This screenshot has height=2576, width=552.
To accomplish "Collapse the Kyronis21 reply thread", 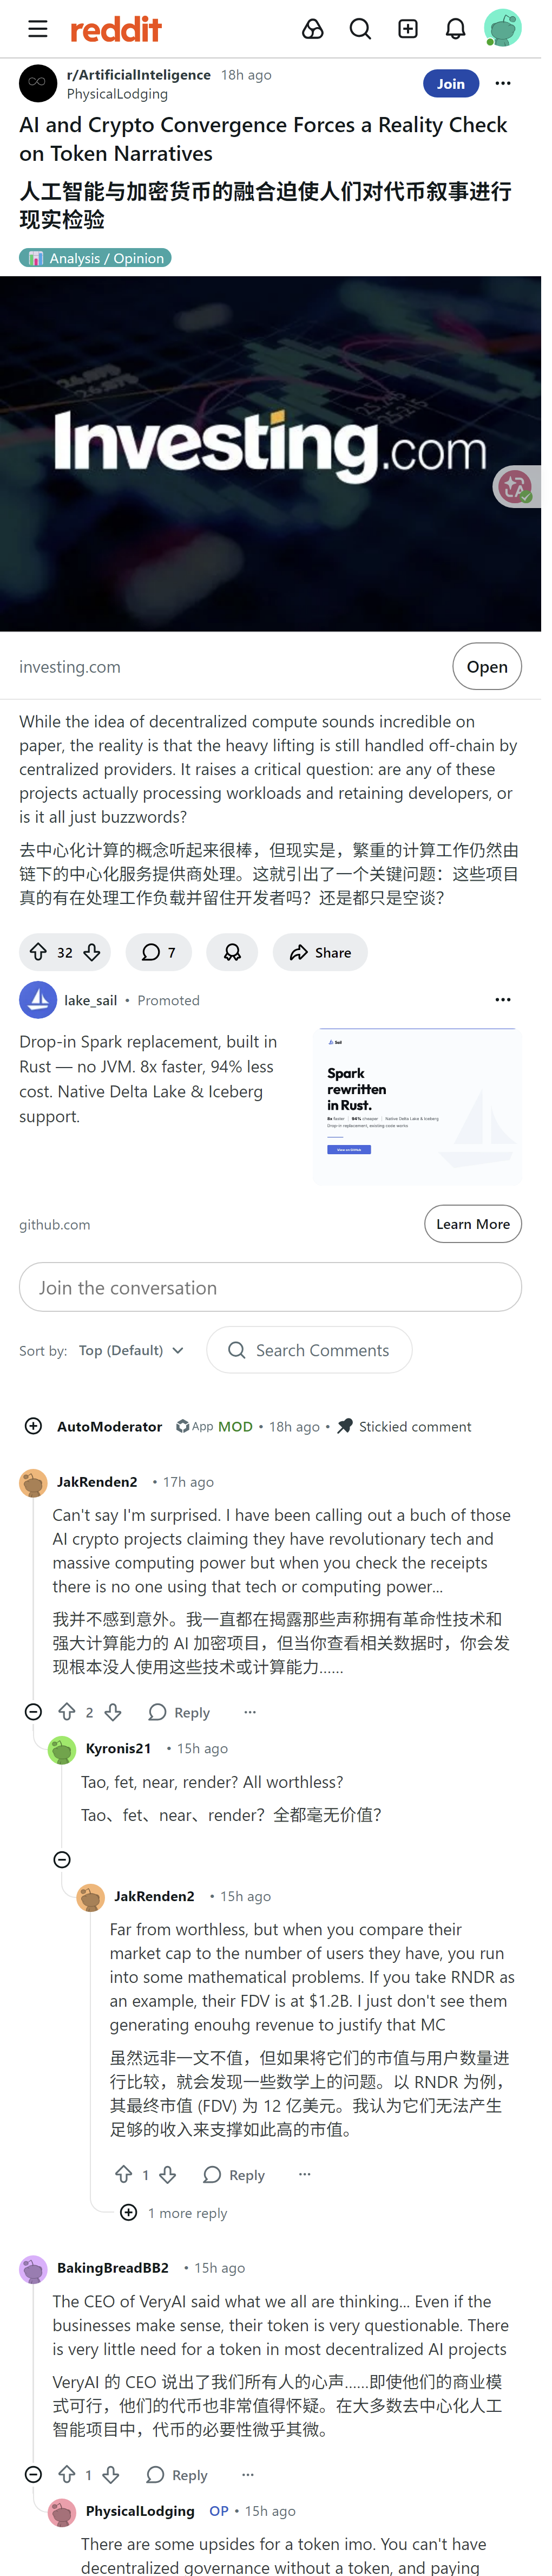I will pyautogui.click(x=62, y=1860).
